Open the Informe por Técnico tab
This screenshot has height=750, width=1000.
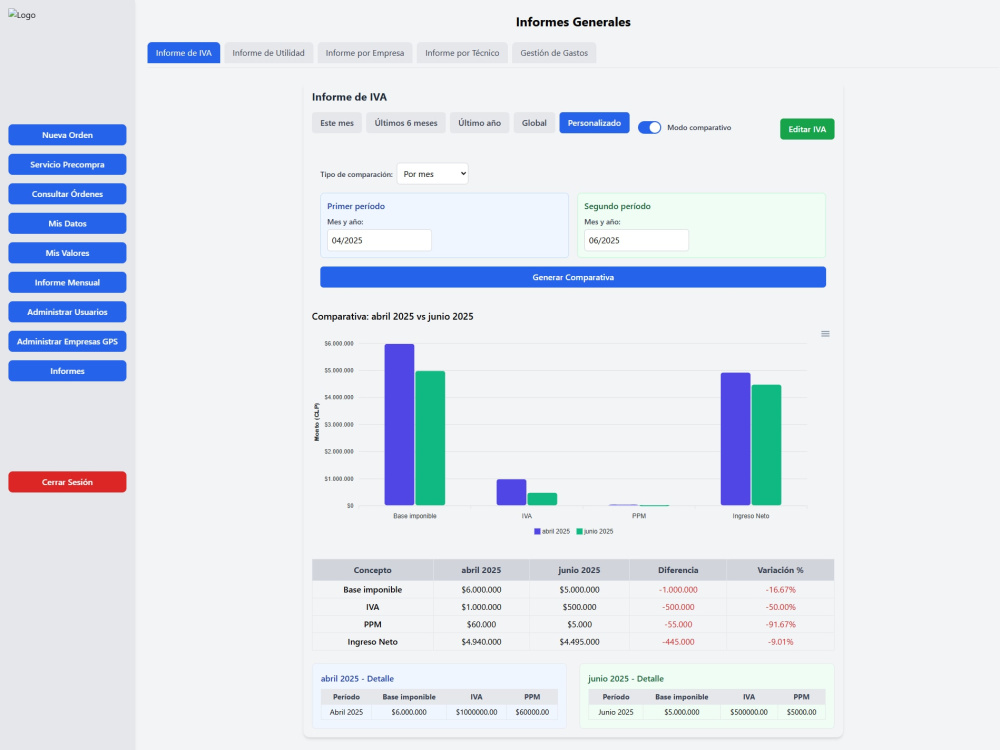pyautogui.click(x=462, y=53)
